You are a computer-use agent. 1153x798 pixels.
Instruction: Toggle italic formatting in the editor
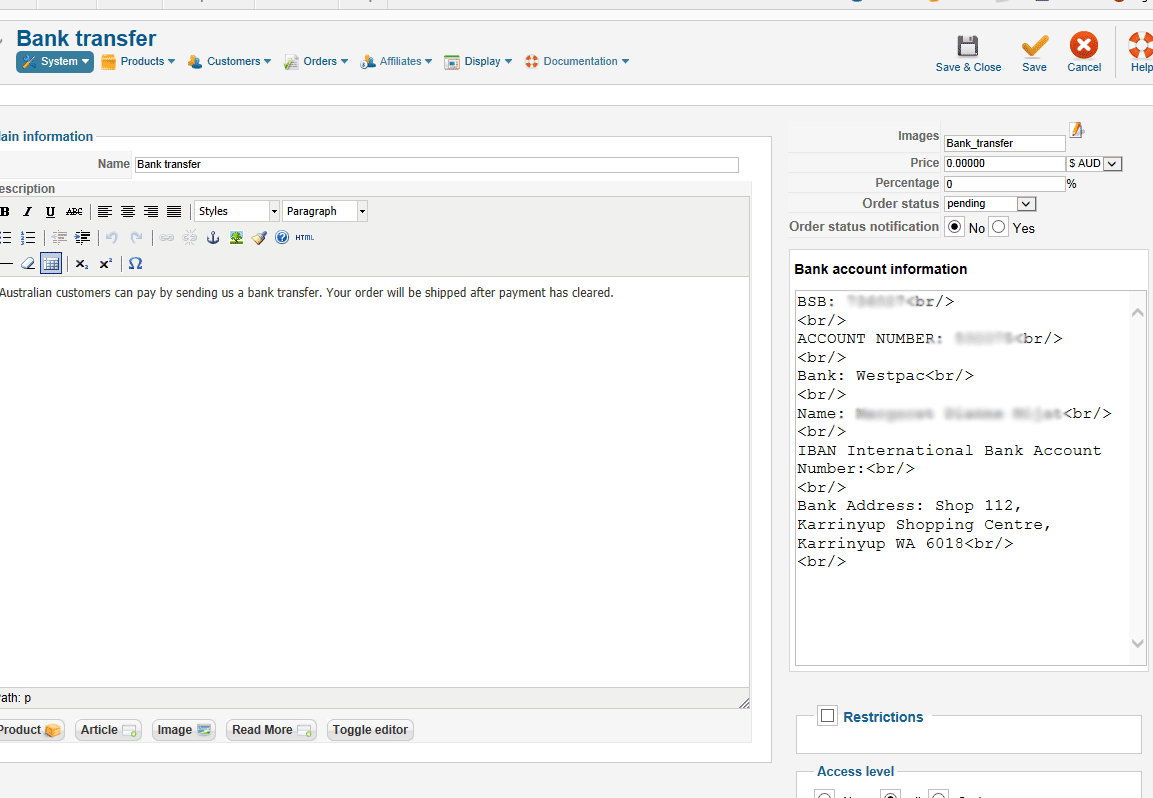pos(27,211)
